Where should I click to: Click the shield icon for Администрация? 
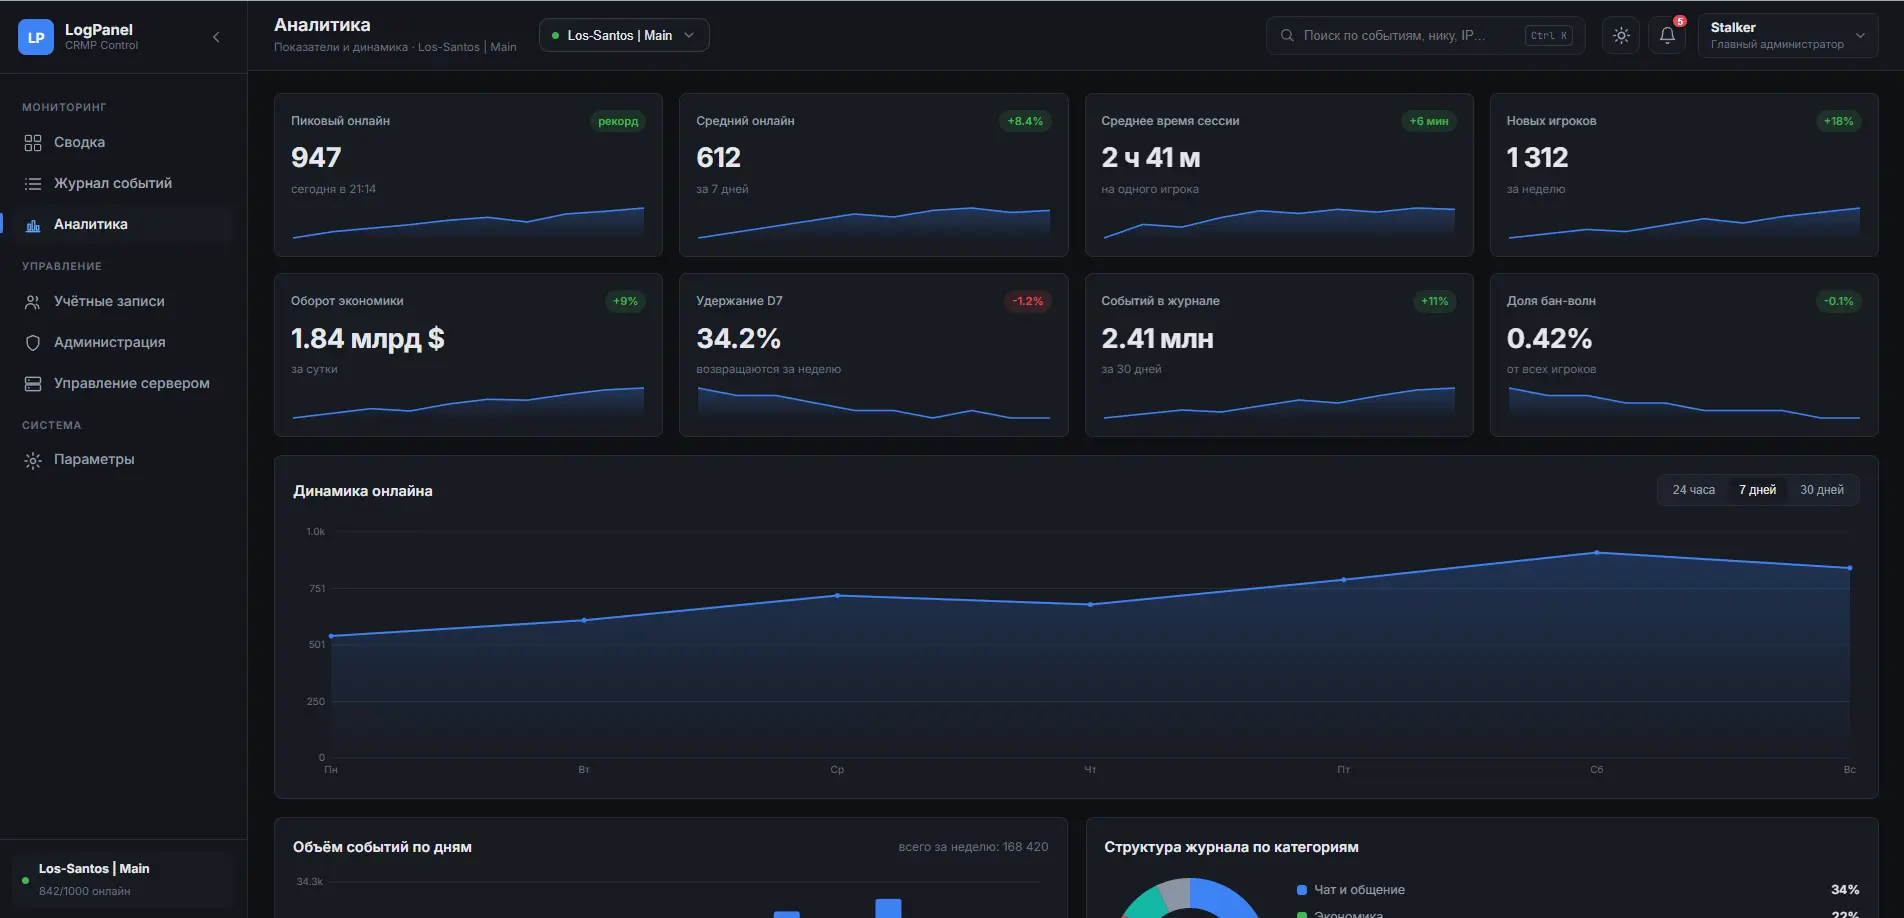click(x=33, y=343)
